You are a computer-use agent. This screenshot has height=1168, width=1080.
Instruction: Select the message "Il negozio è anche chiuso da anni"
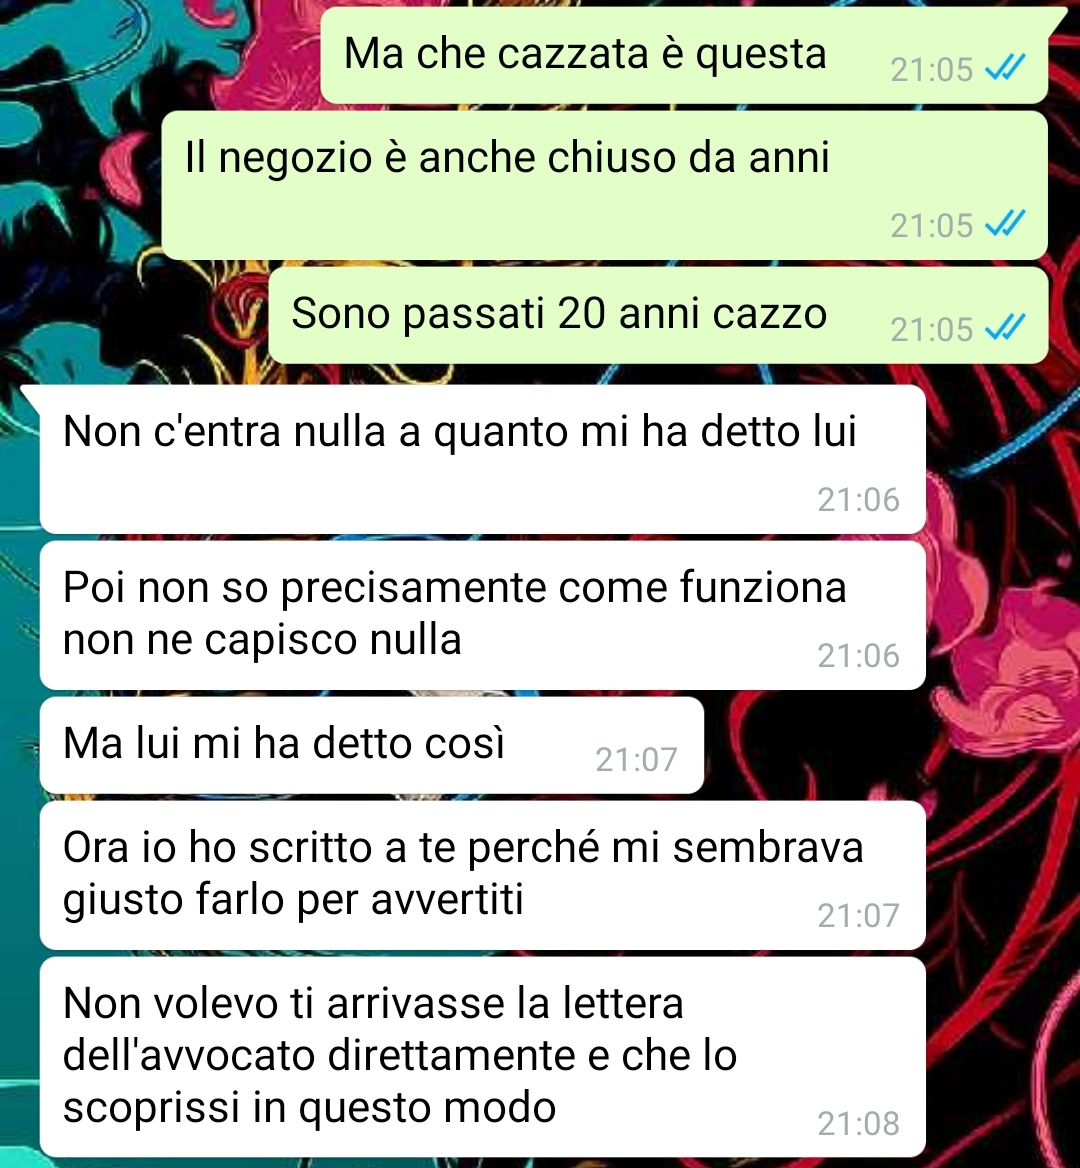(605, 185)
